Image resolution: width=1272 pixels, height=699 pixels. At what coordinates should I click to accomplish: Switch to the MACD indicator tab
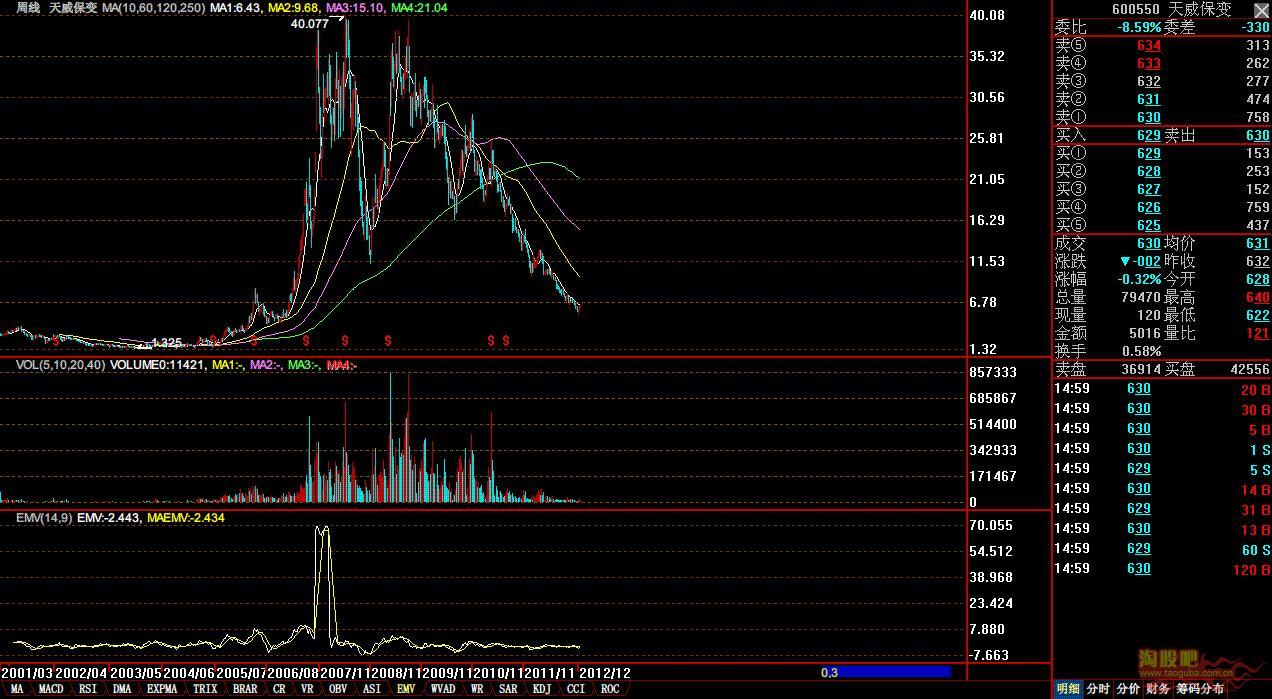point(51,689)
